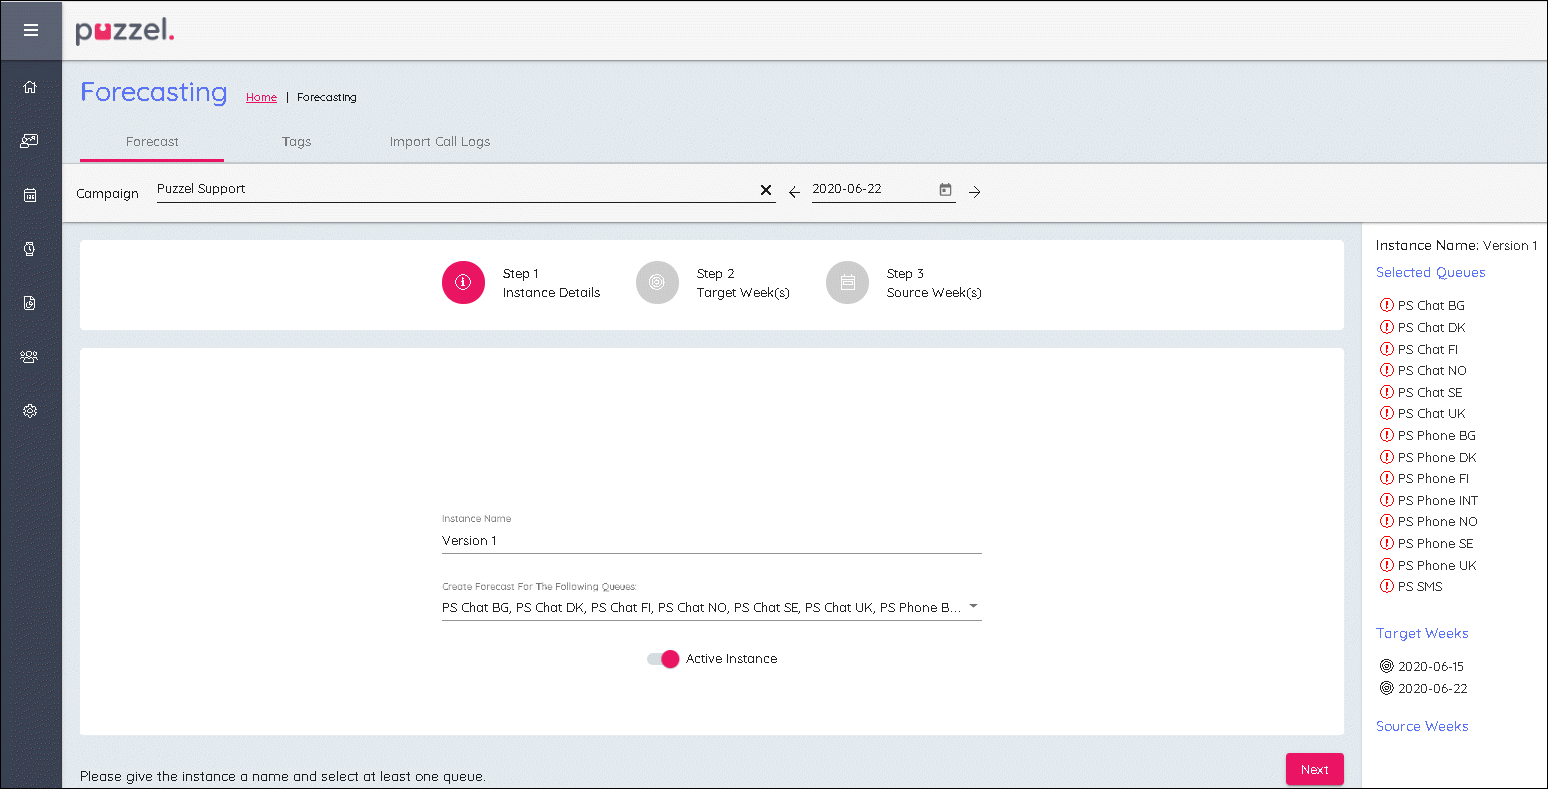Open the people group icon in the sidebar

coord(30,357)
